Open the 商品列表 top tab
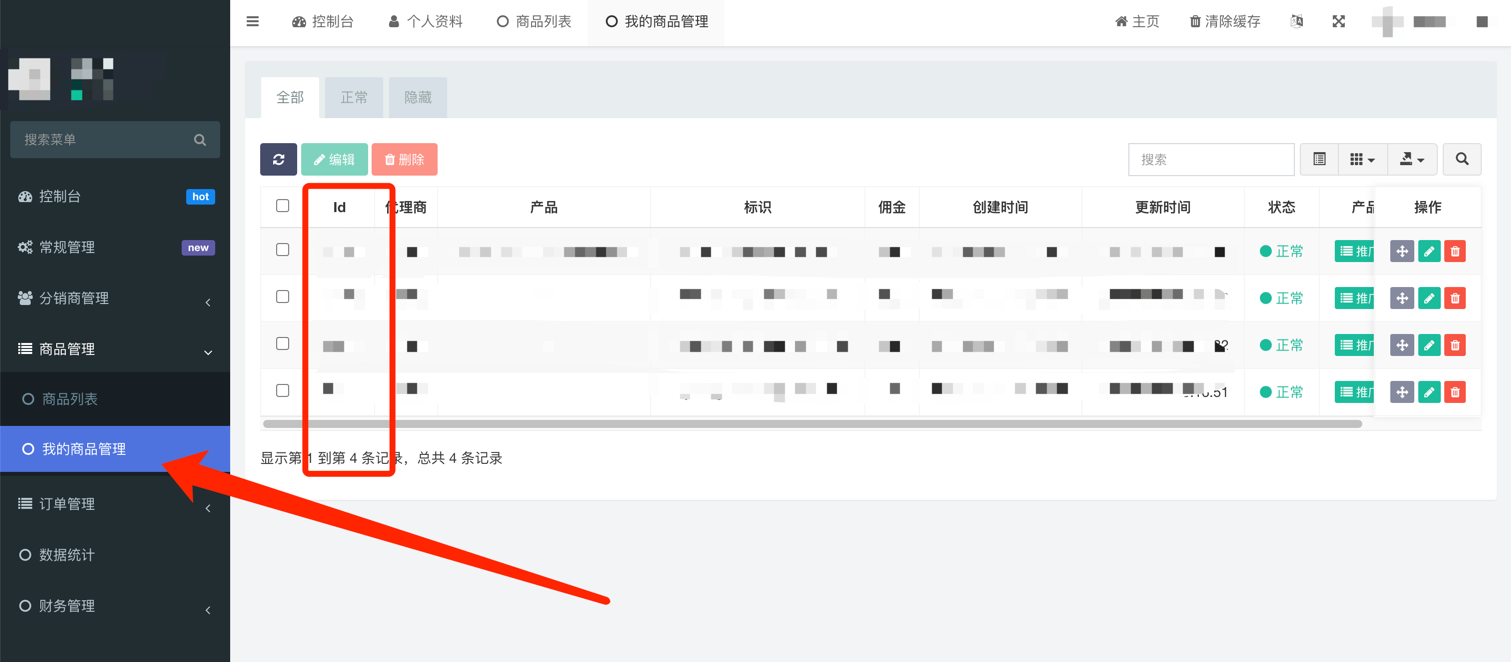Screen dimensions: 1511x662 [534, 21]
